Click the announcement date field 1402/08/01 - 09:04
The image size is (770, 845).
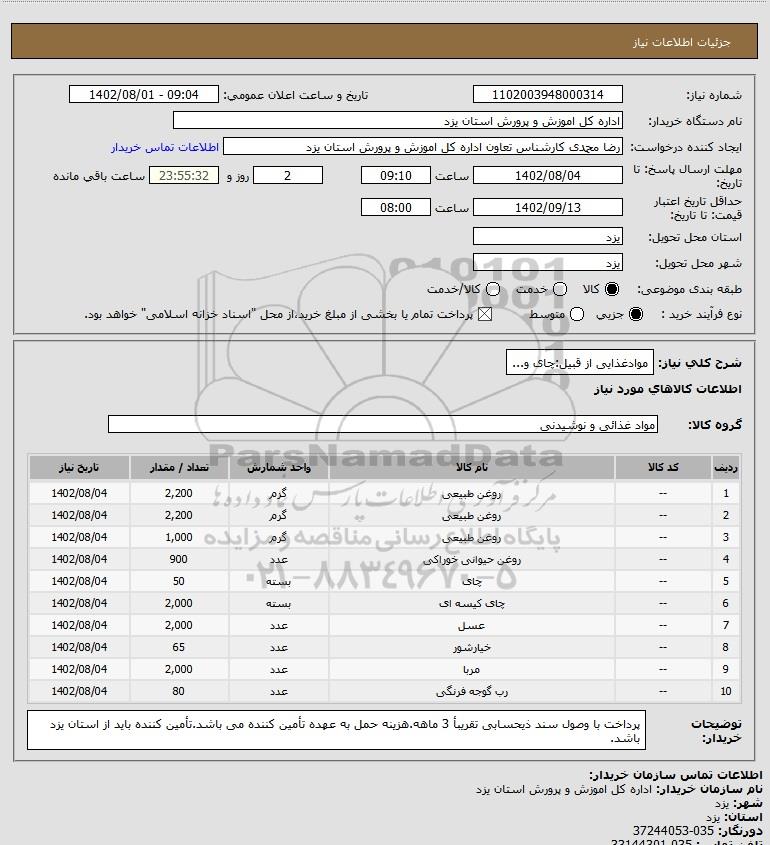(144, 94)
